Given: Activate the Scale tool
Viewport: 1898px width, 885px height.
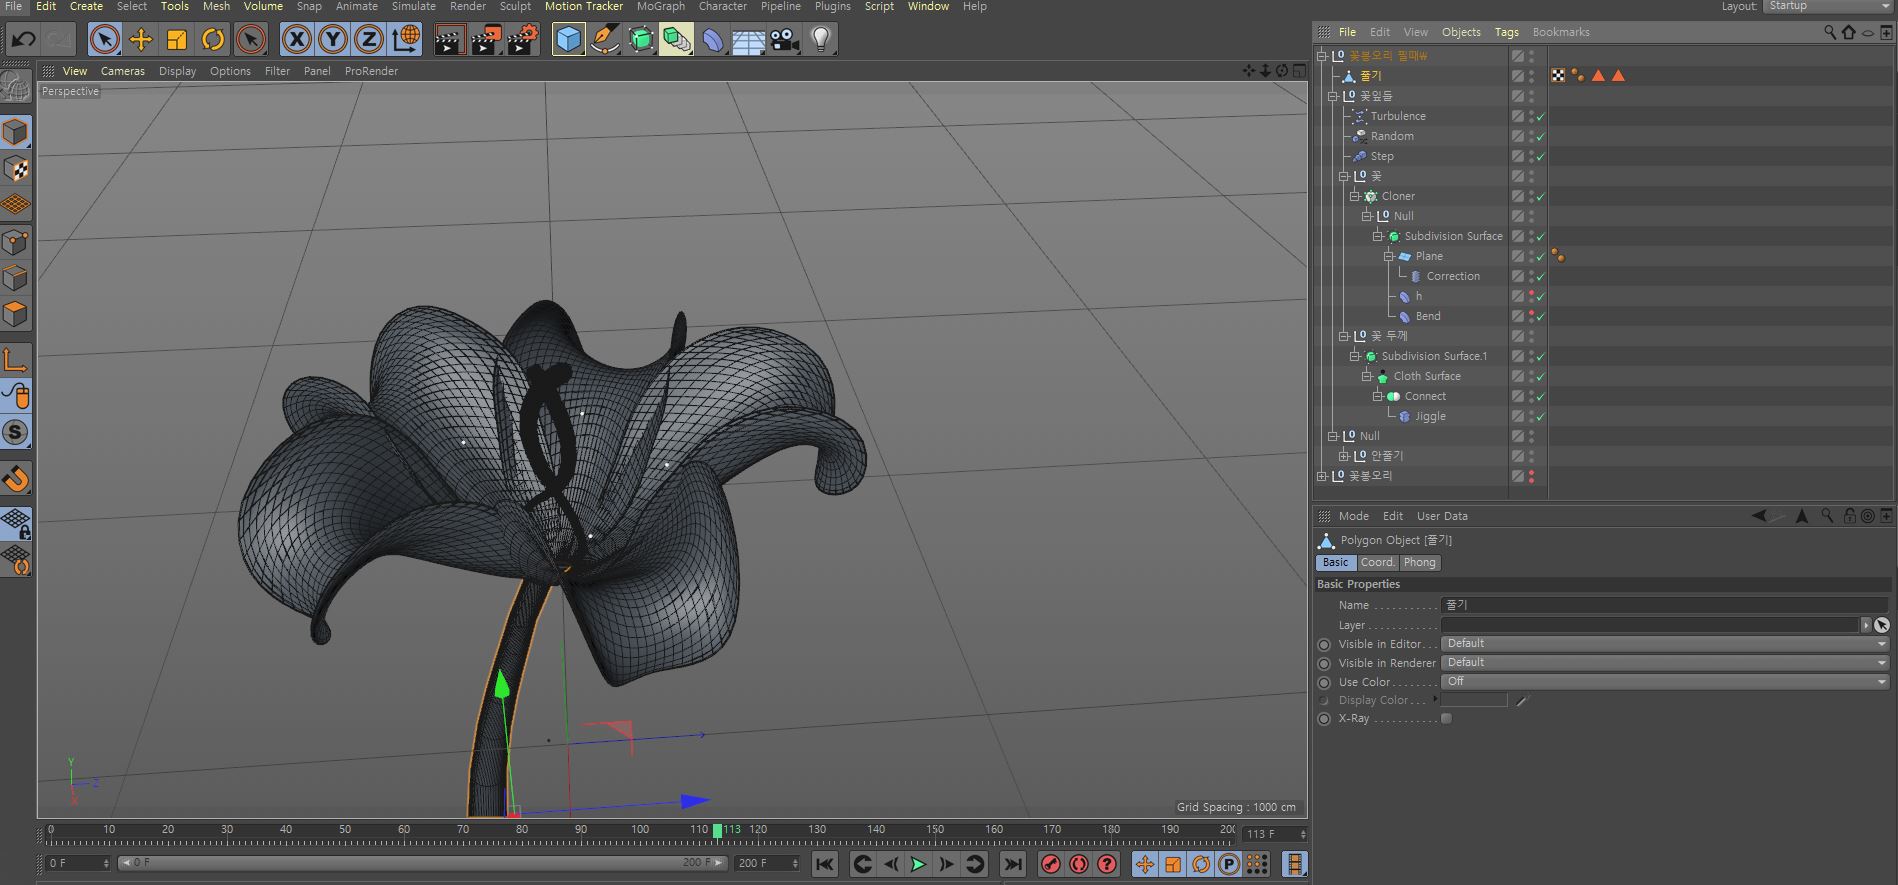Looking at the screenshot, I should (x=177, y=40).
